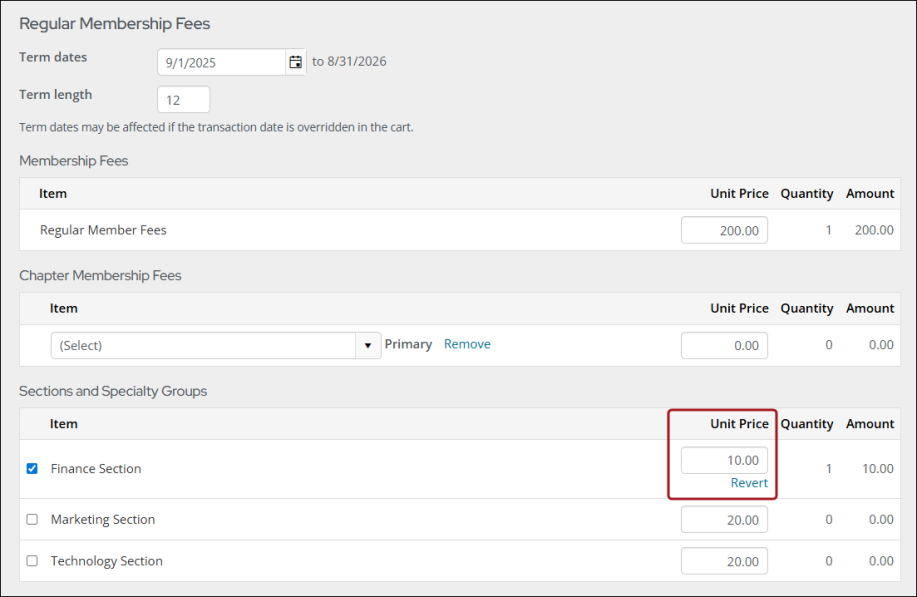917x597 pixels.
Task: Open the Term dates calendar picker
Action: point(295,62)
